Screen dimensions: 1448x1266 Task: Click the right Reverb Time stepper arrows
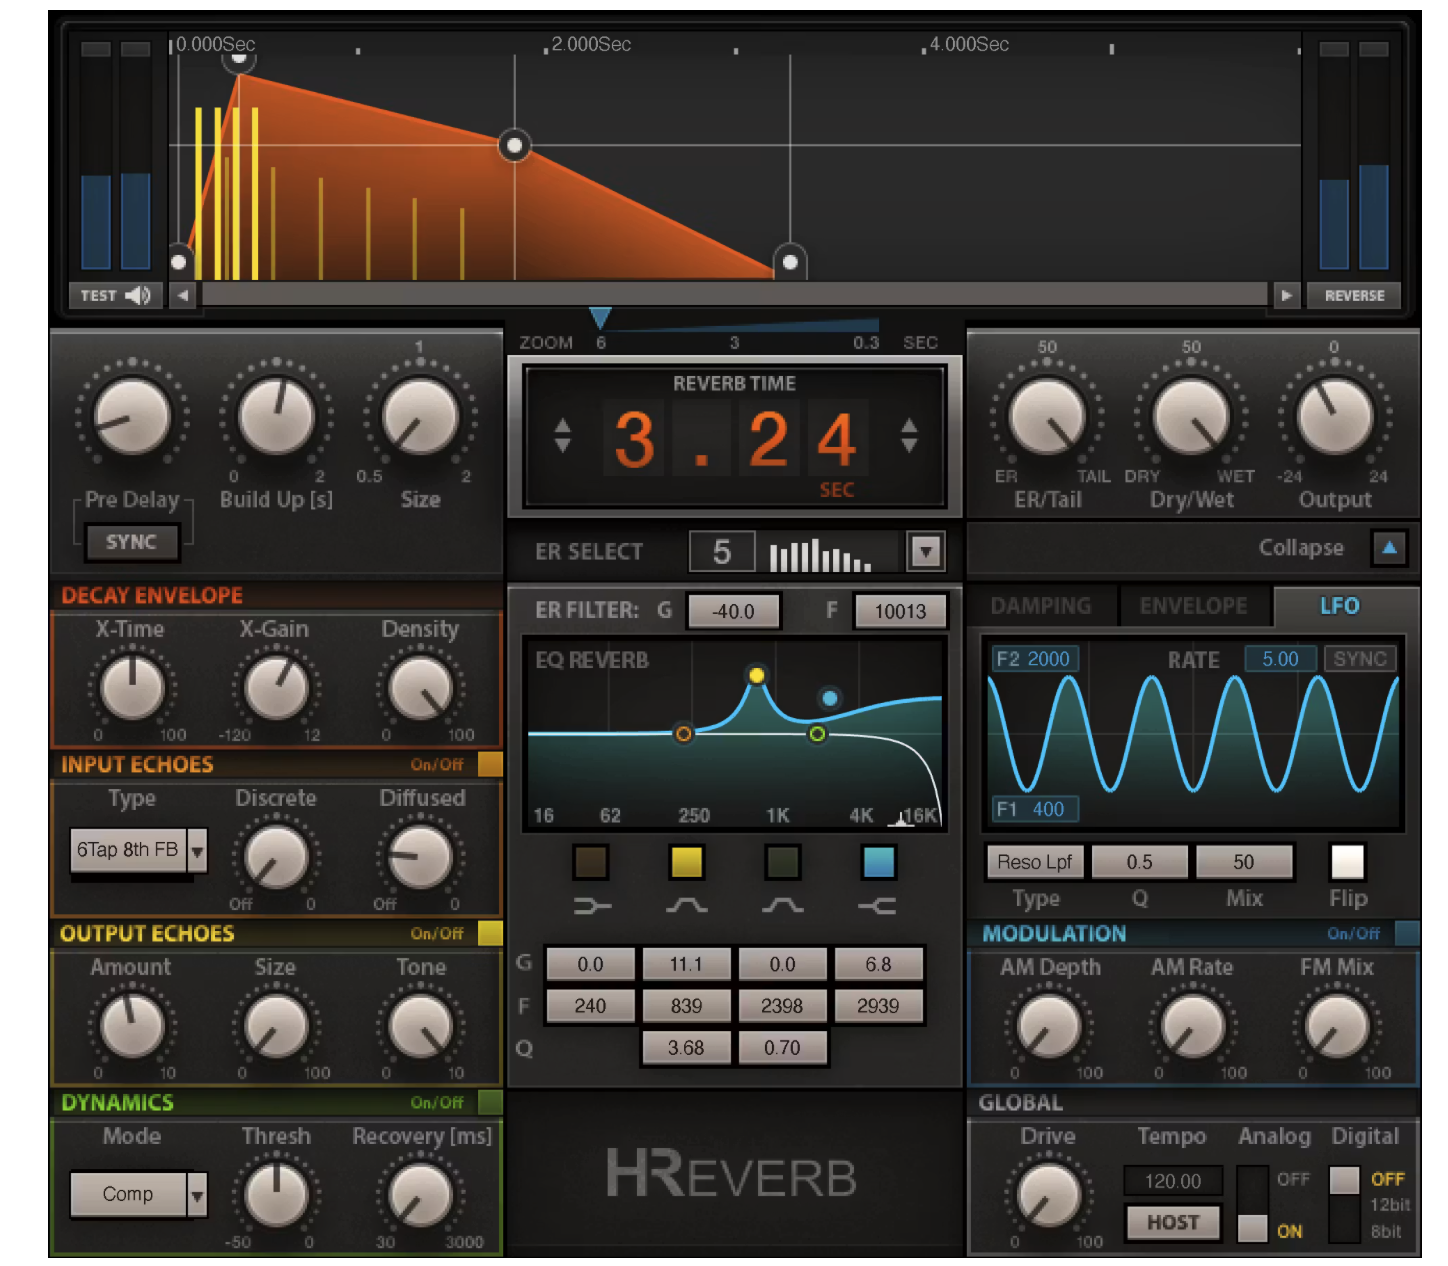908,435
